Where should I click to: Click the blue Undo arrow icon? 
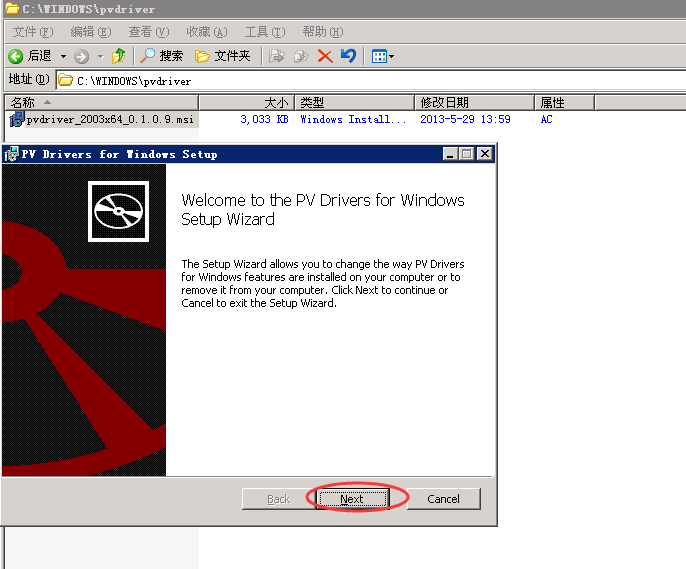[x=348, y=56]
